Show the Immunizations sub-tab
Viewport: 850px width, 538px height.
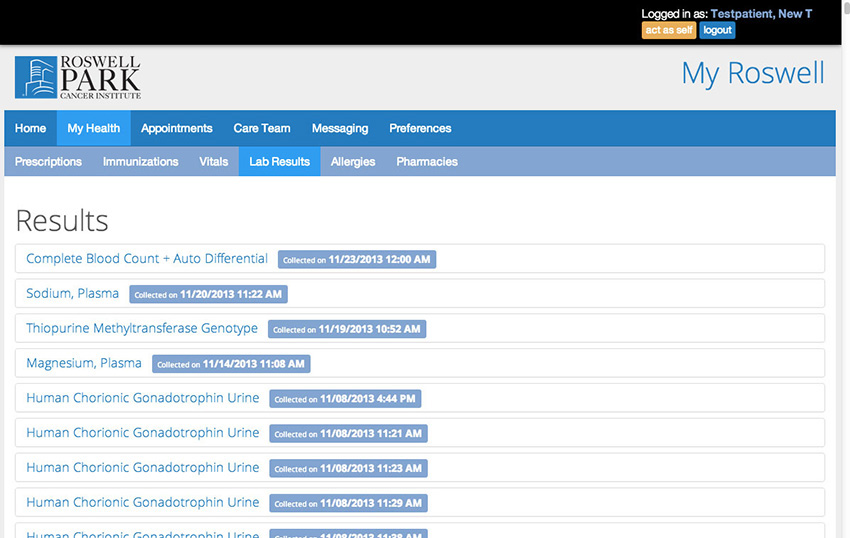pos(140,162)
